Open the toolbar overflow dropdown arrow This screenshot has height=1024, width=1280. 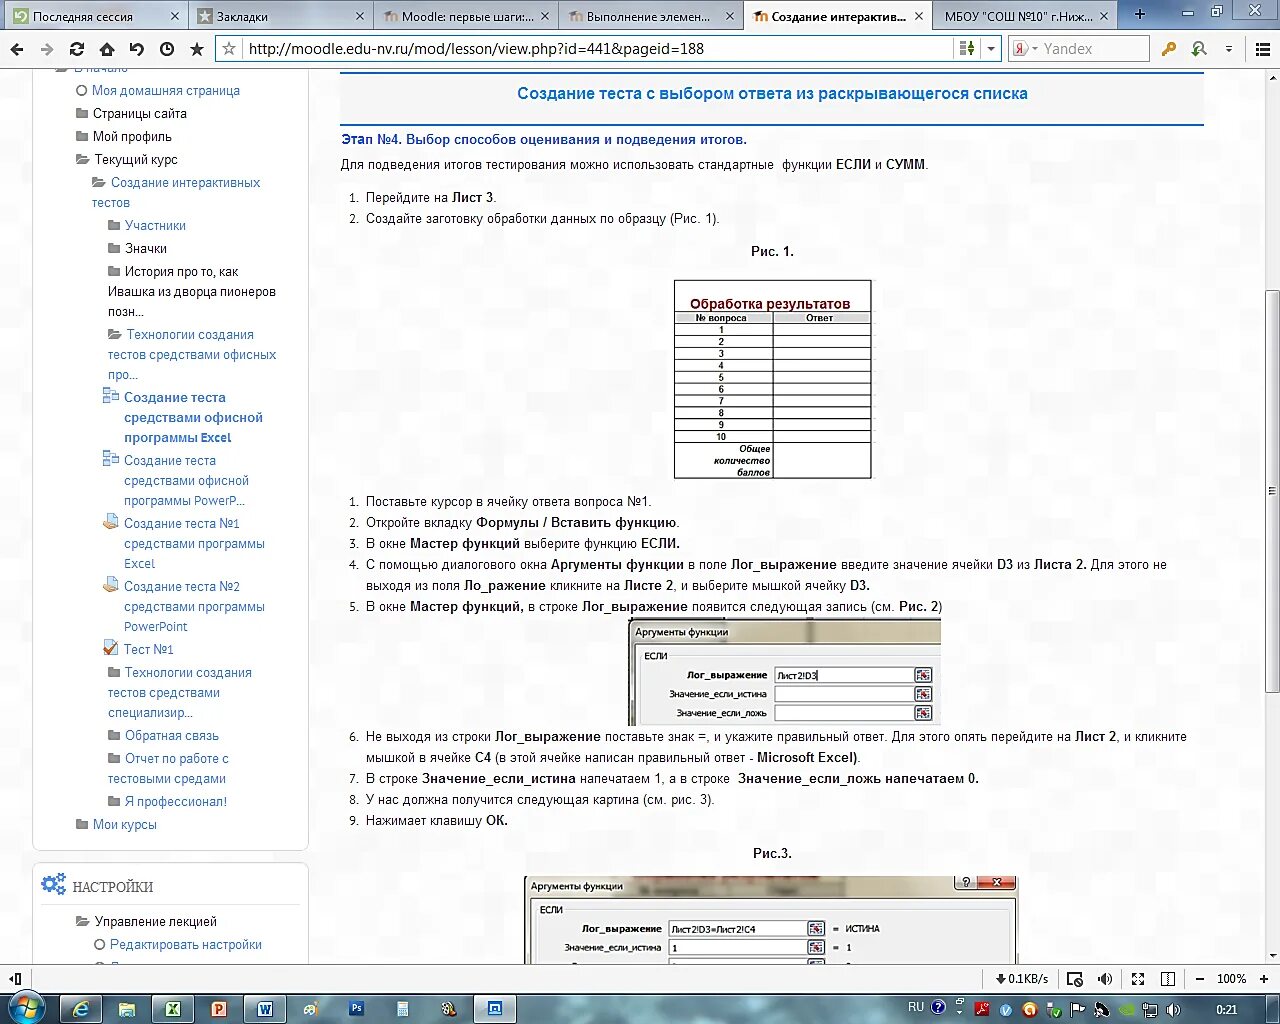[x=1229, y=49]
